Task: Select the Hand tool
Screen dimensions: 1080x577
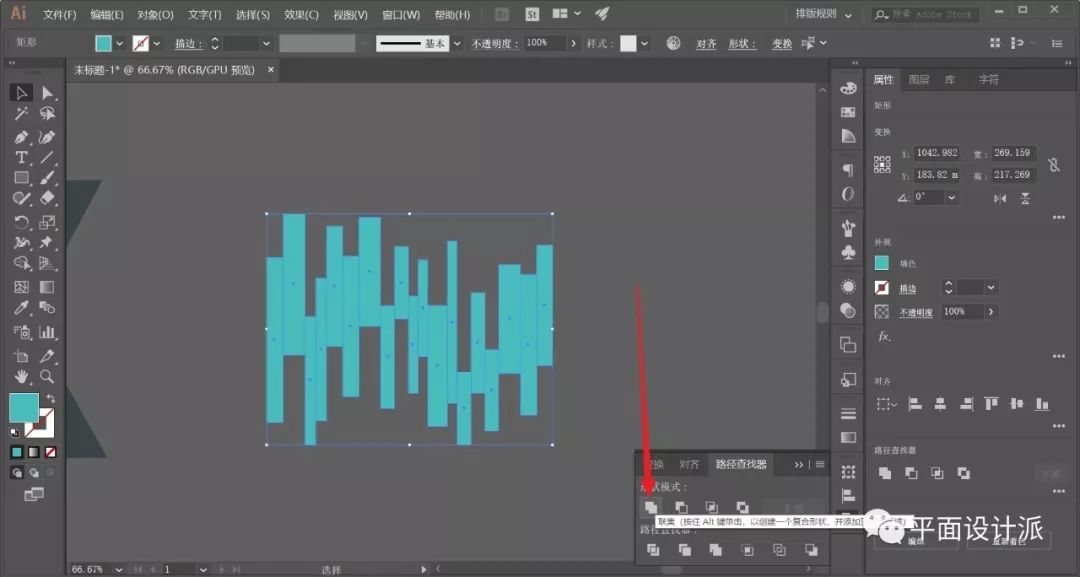Action: (21, 377)
